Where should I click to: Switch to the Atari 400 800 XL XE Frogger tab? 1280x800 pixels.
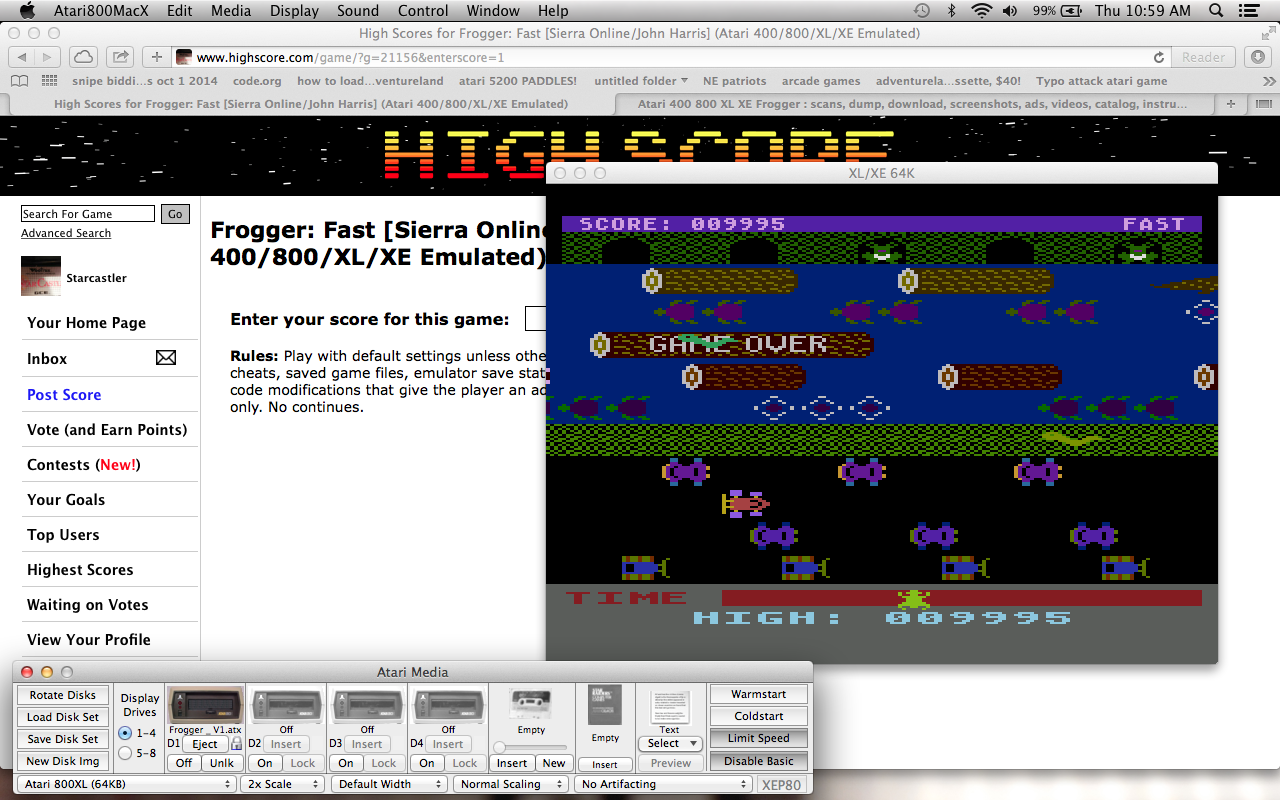click(x=918, y=104)
